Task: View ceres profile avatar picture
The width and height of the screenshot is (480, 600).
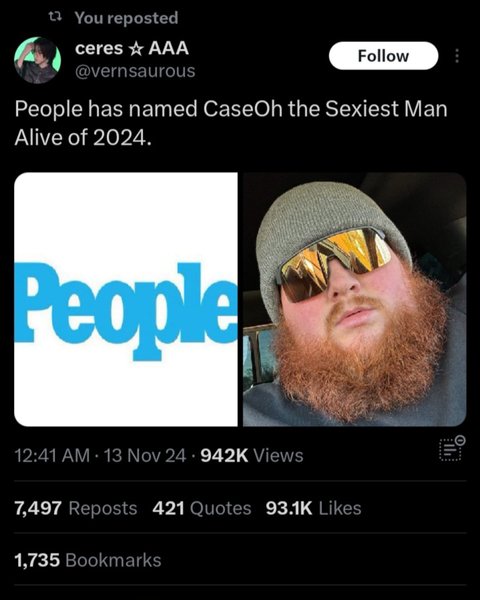Action: click(38, 60)
